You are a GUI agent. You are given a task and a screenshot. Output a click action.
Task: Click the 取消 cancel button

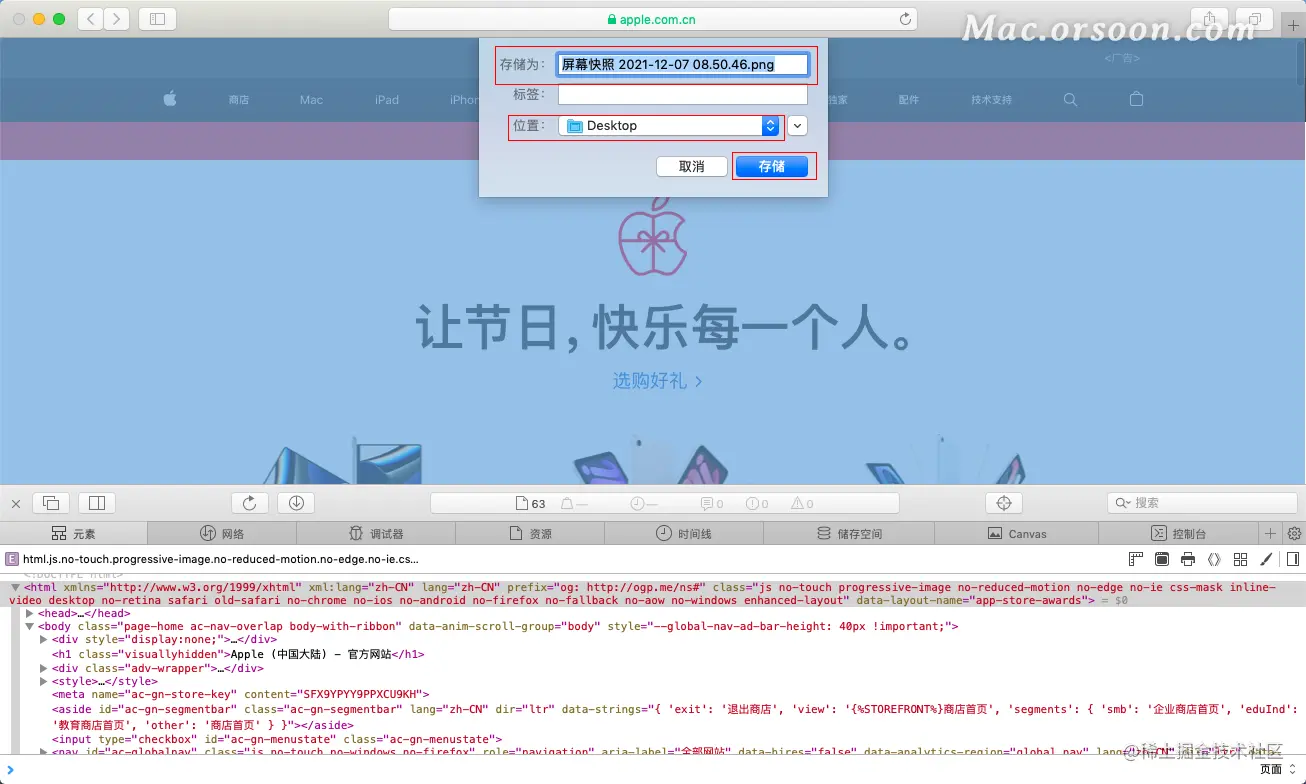(x=692, y=167)
